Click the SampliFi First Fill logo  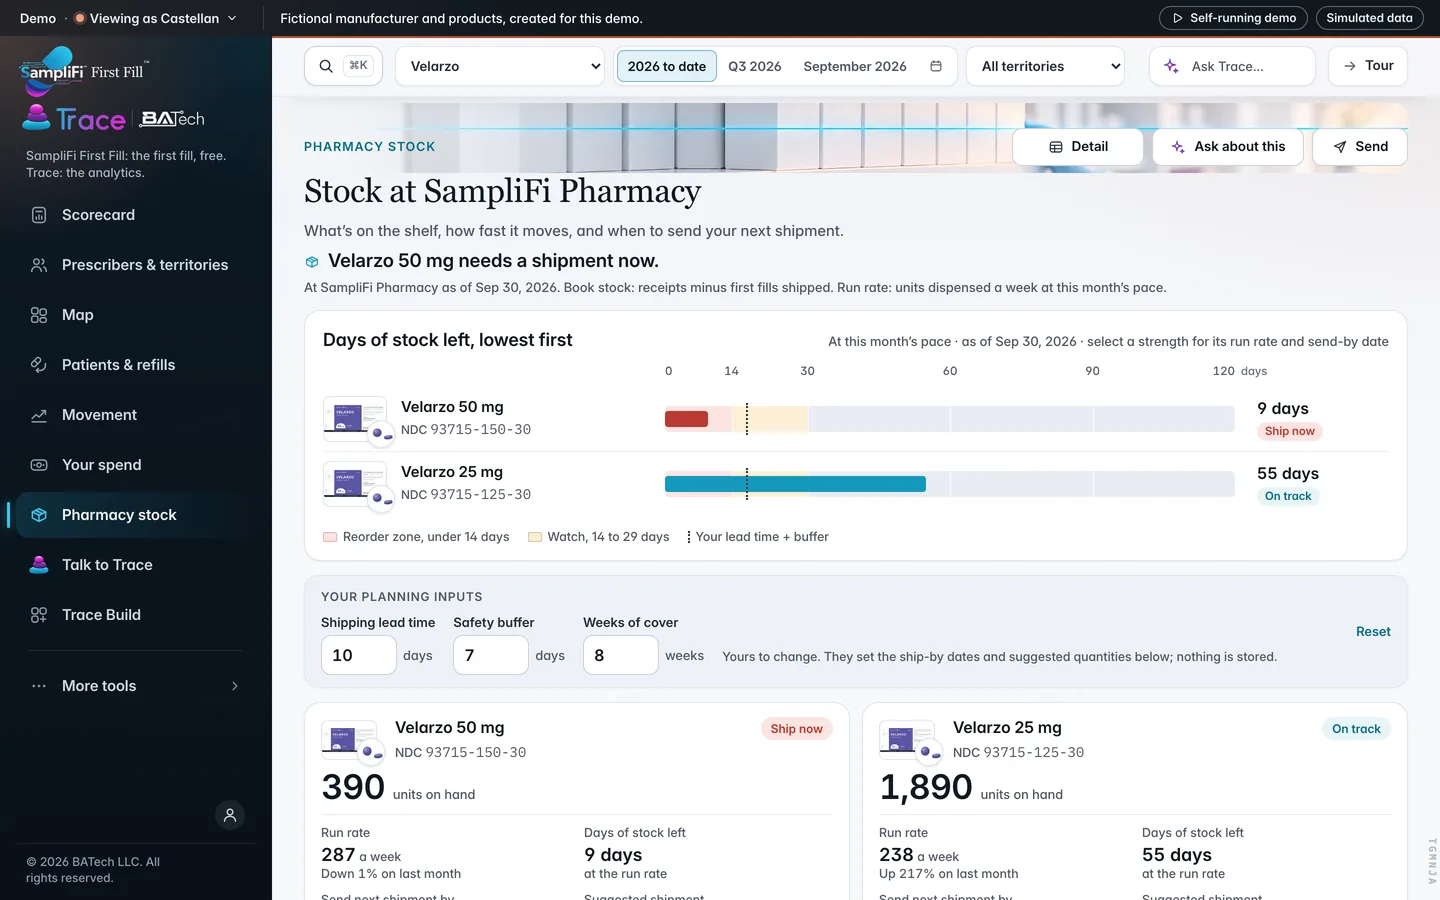[84, 70]
